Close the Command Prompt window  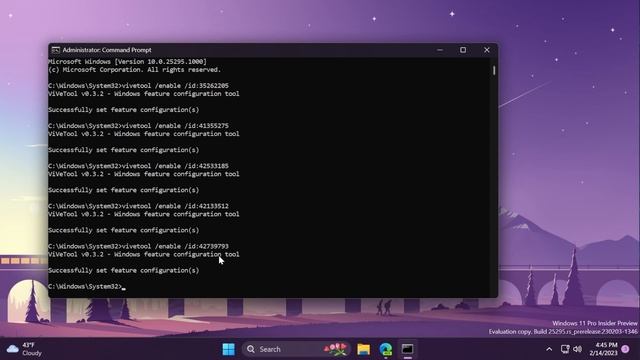click(487, 50)
